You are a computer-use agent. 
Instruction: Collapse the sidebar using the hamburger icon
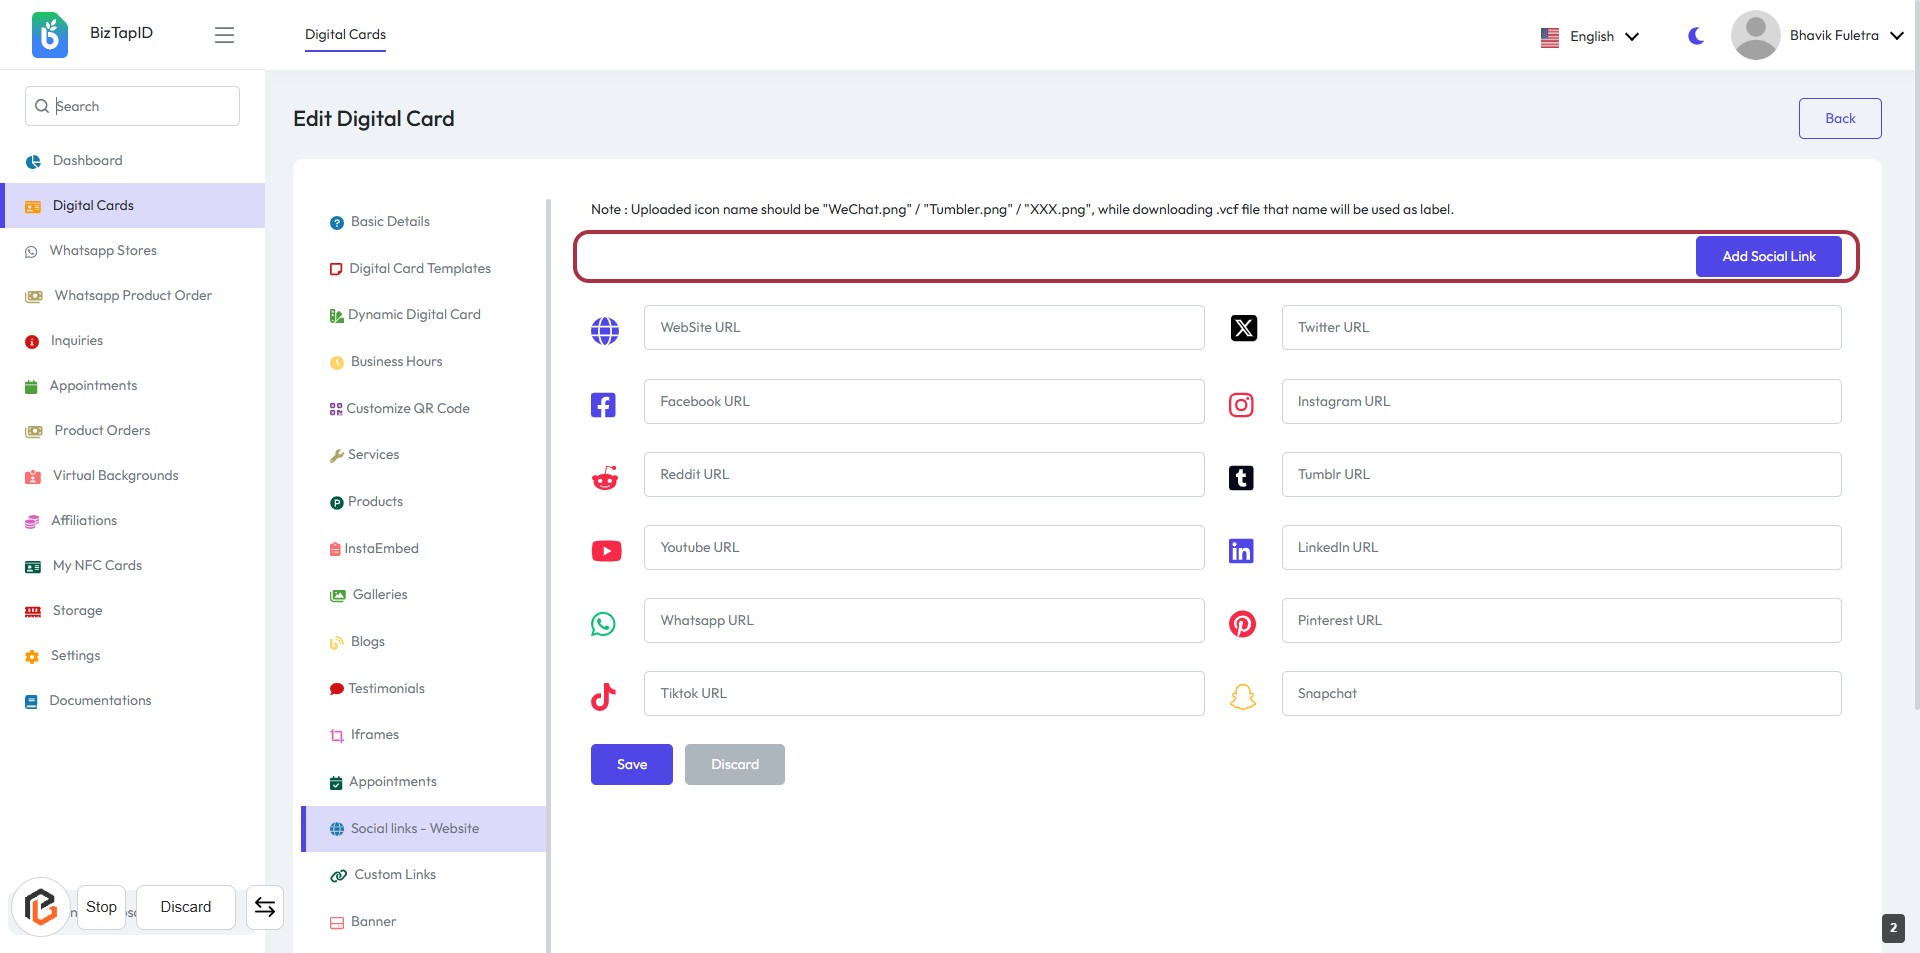point(224,35)
